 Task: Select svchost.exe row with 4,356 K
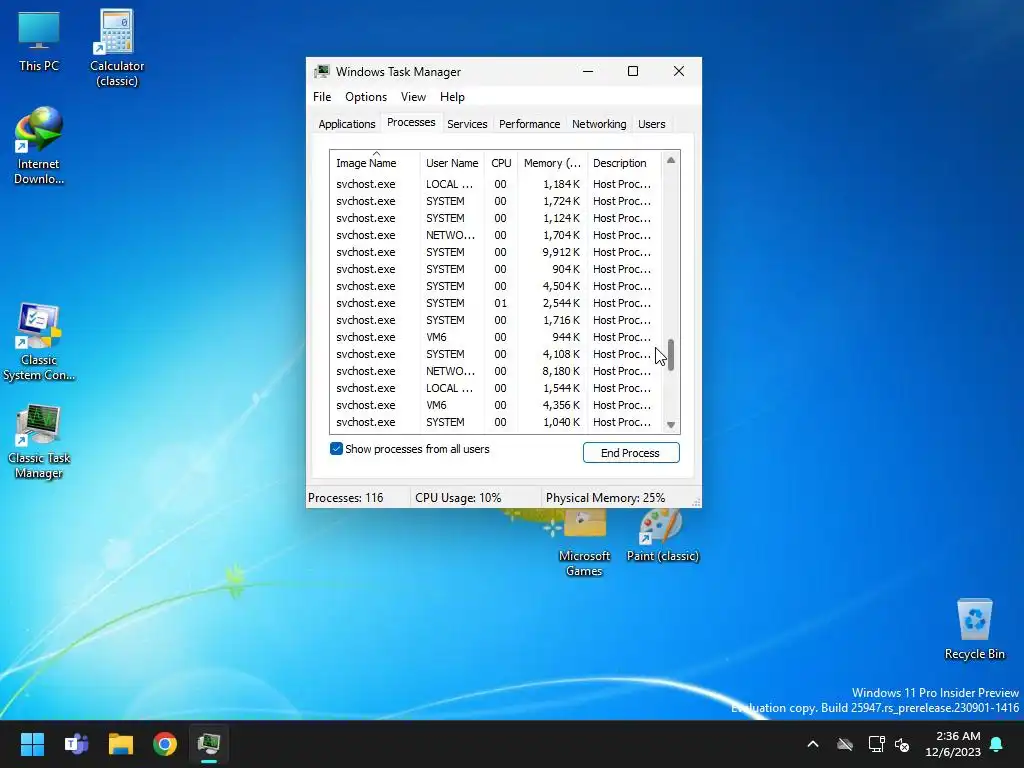pyautogui.click(x=494, y=405)
